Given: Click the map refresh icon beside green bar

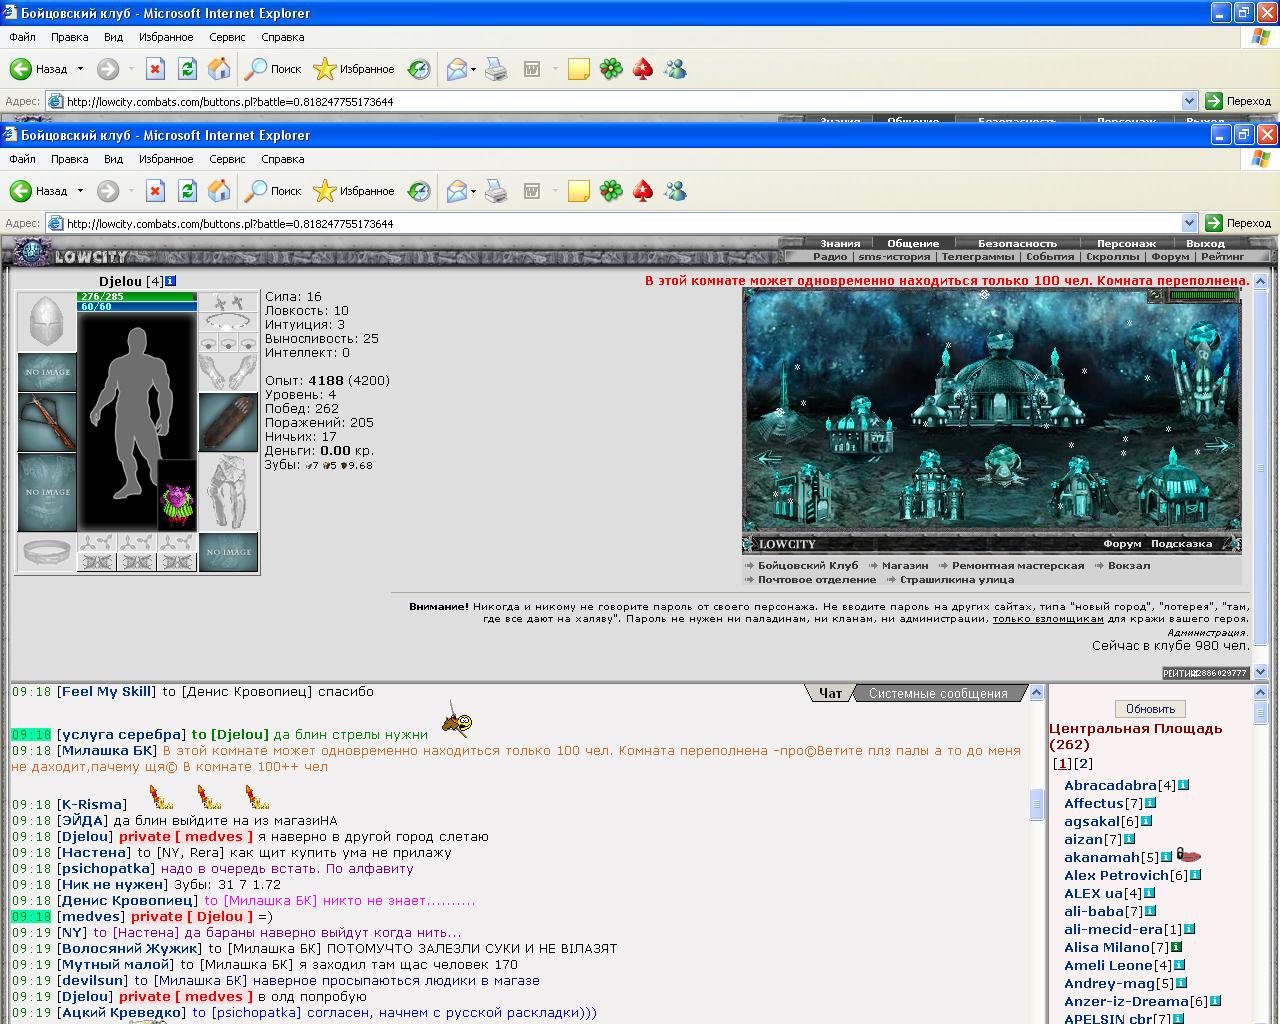Looking at the screenshot, I should (x=1155, y=295).
